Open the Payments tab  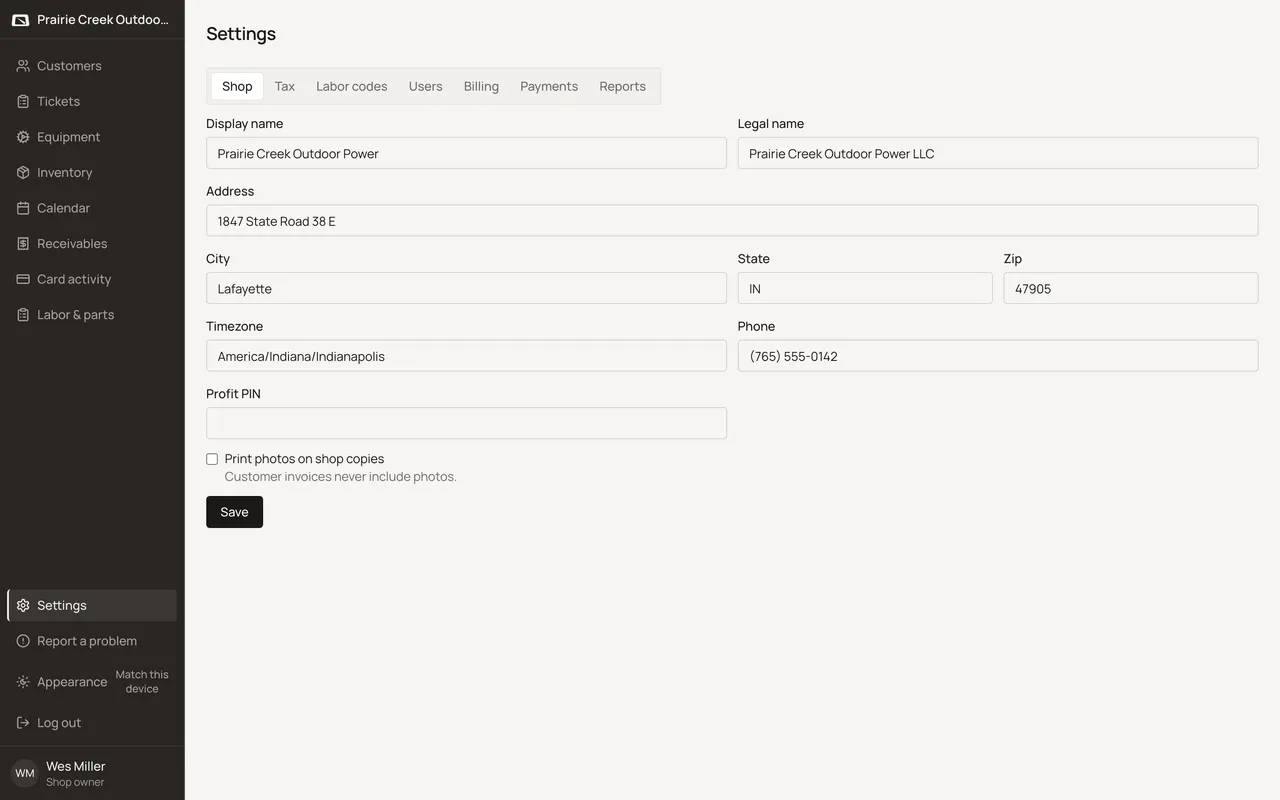pyautogui.click(x=549, y=86)
